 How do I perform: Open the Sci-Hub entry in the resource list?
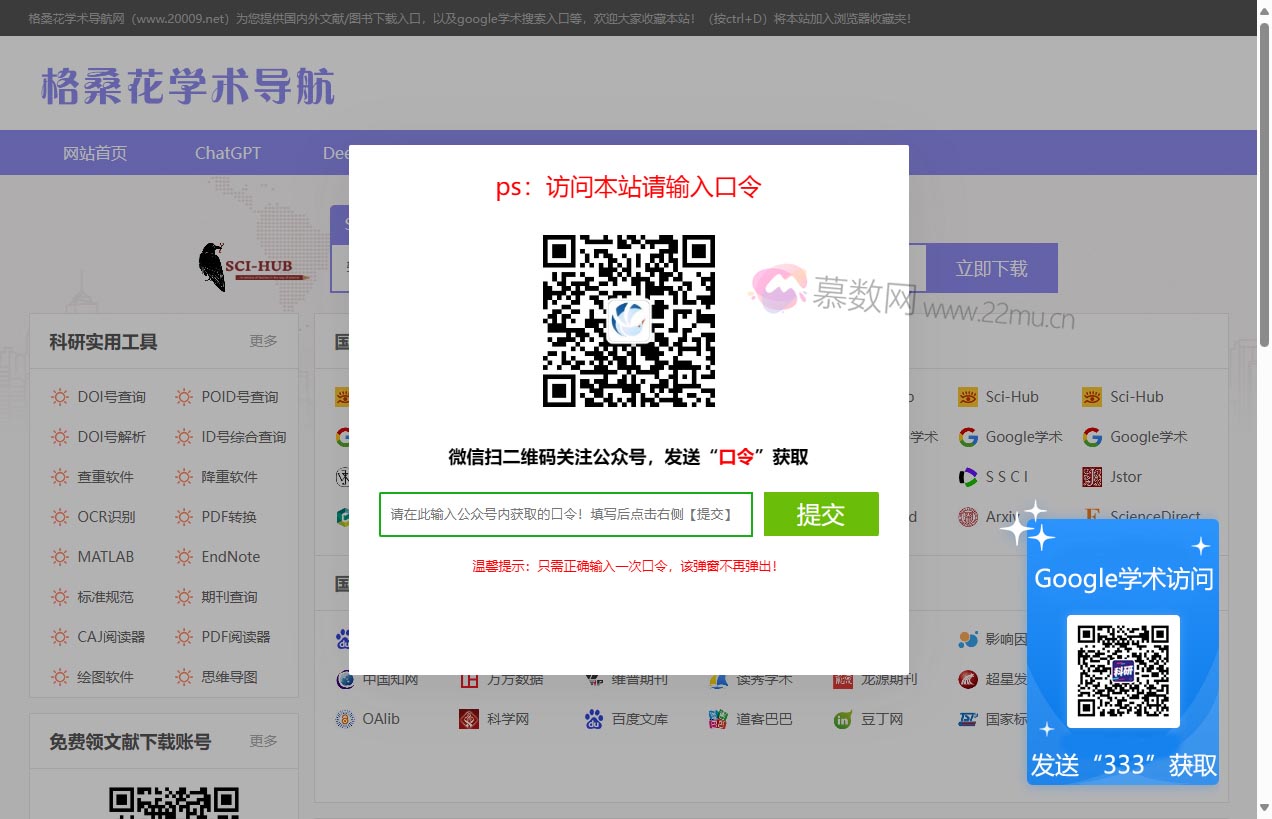coord(1010,396)
